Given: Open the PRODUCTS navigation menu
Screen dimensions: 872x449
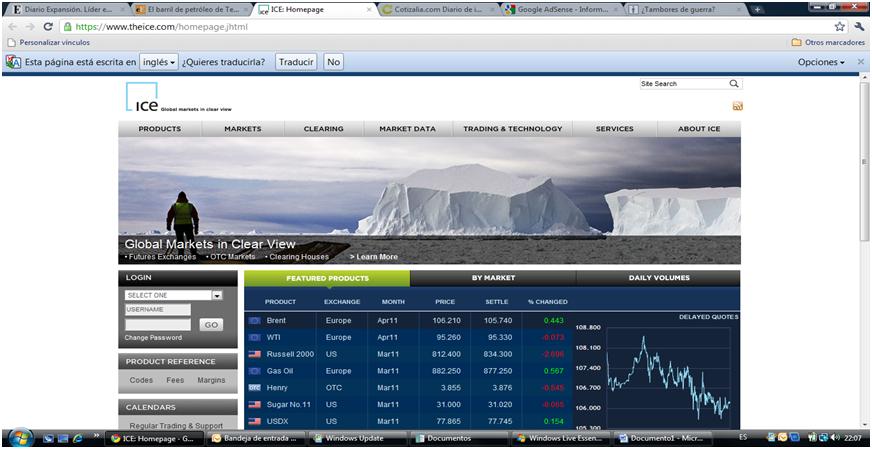Looking at the screenshot, I should [x=160, y=129].
